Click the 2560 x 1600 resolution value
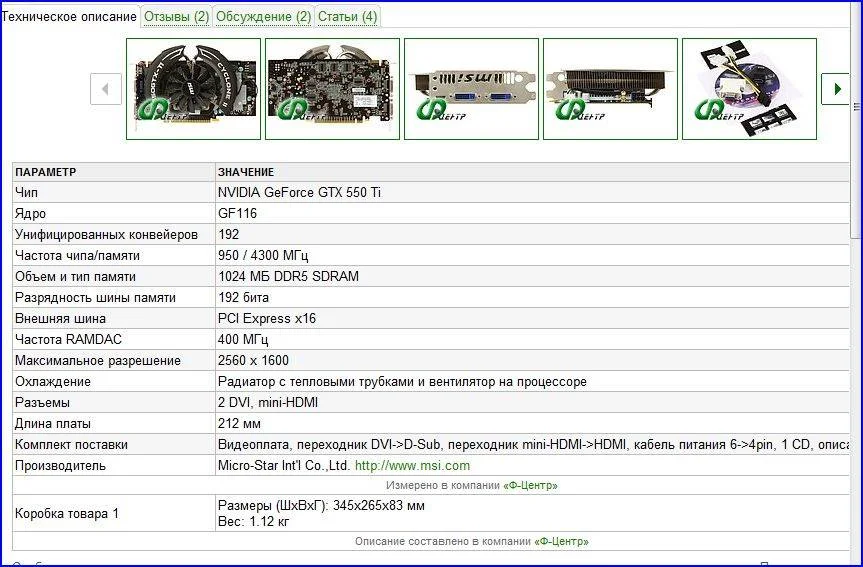The height and width of the screenshot is (567, 863). click(x=253, y=361)
